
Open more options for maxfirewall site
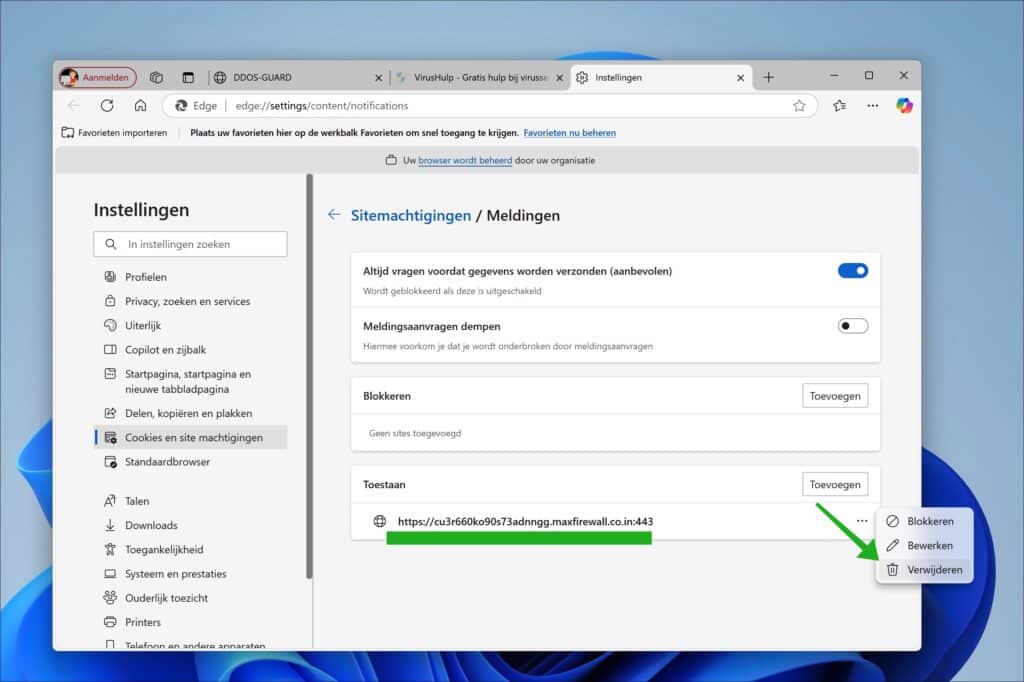[862, 521]
